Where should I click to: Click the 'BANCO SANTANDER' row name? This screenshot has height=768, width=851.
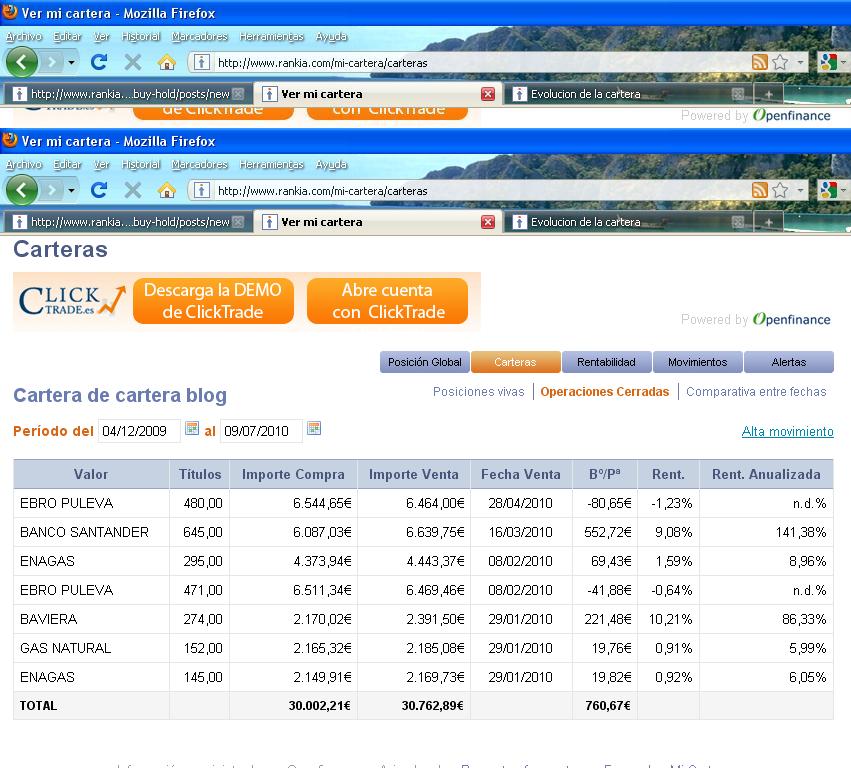click(84, 532)
